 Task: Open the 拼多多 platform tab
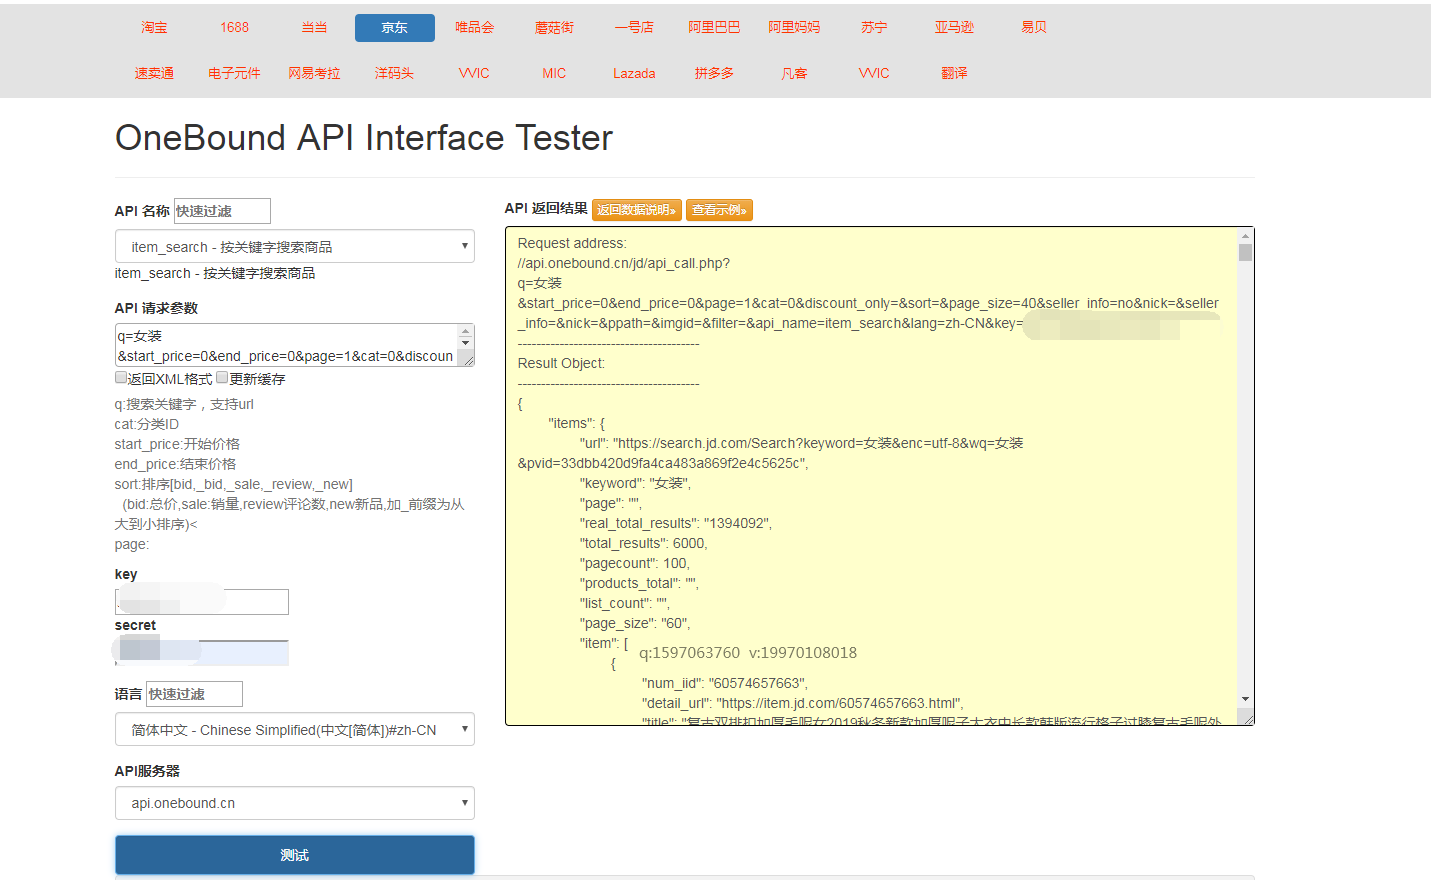(715, 73)
